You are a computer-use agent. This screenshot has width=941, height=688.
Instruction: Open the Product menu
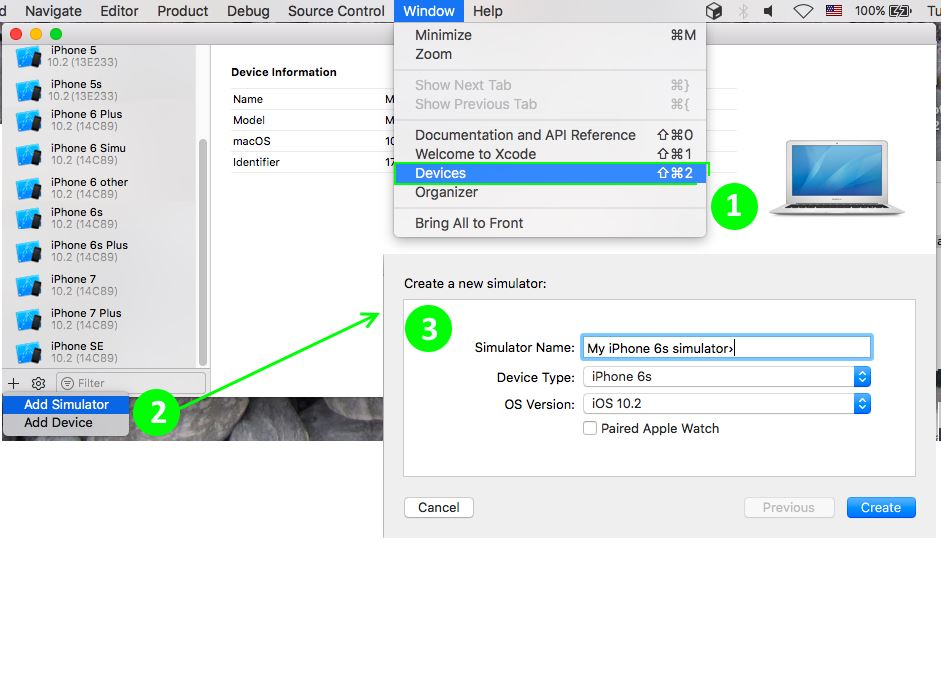tap(182, 11)
